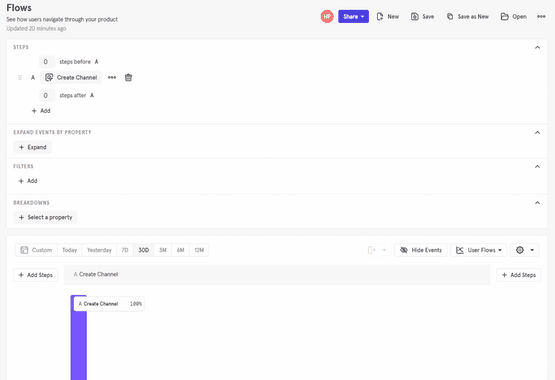Open the Share dropdown button

coord(353,17)
